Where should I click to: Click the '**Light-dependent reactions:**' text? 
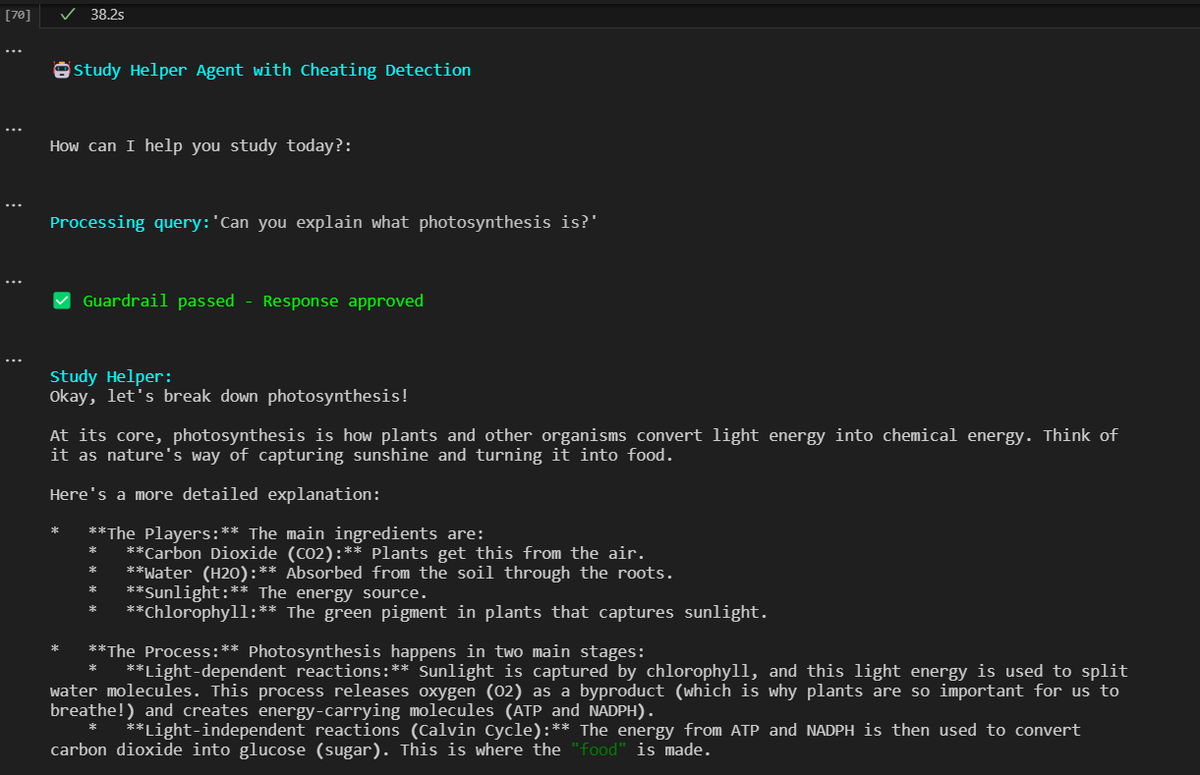267,671
